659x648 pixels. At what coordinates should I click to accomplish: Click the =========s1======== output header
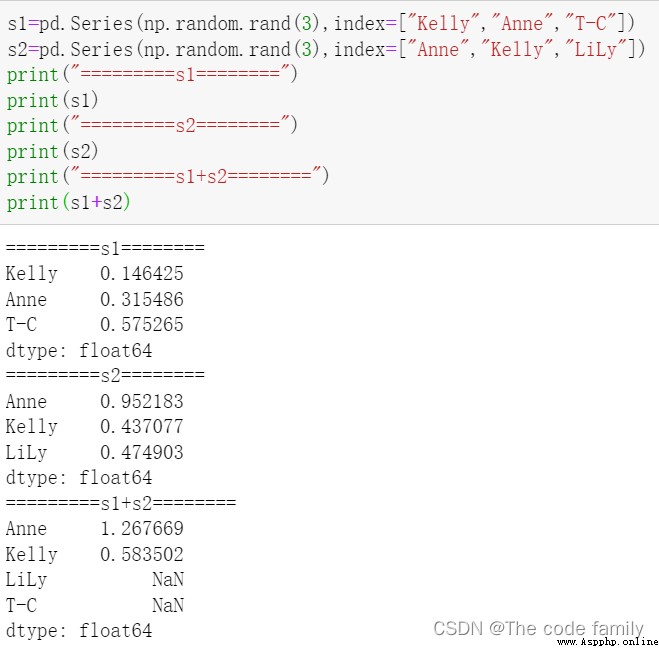click(x=104, y=248)
